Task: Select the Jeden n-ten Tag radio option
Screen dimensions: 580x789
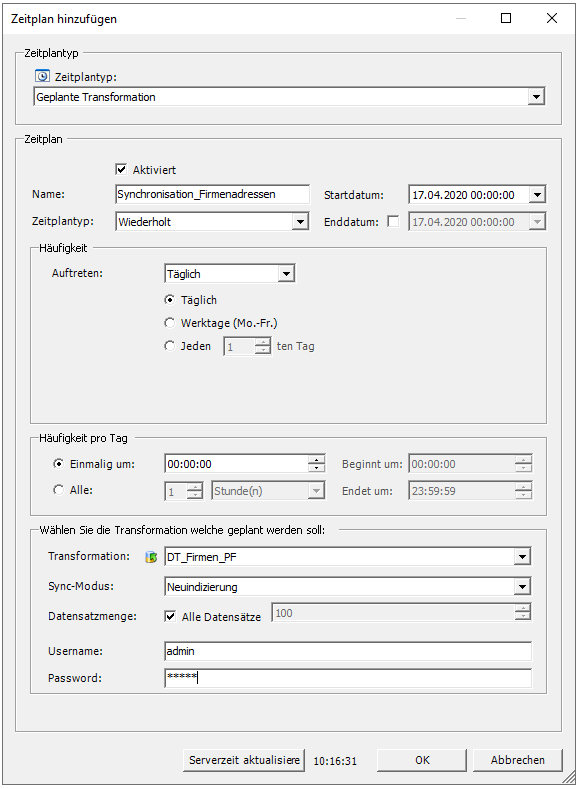Action: coord(170,346)
